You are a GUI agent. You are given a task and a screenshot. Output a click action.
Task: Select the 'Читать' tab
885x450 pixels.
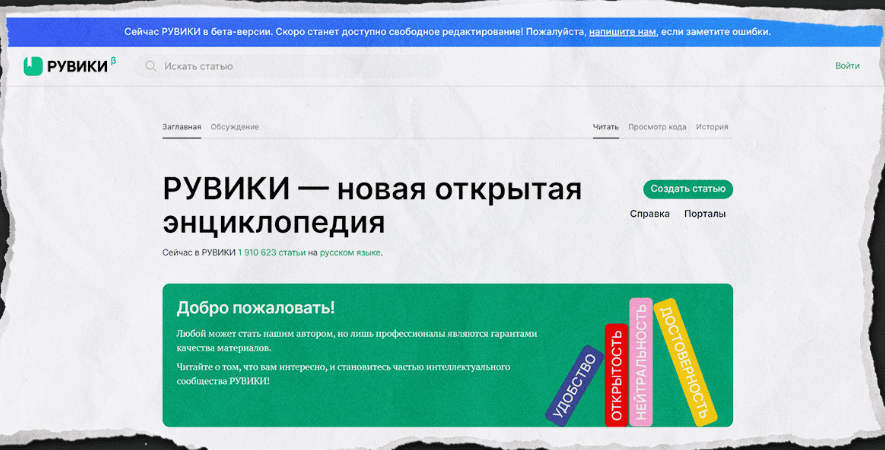click(x=606, y=127)
